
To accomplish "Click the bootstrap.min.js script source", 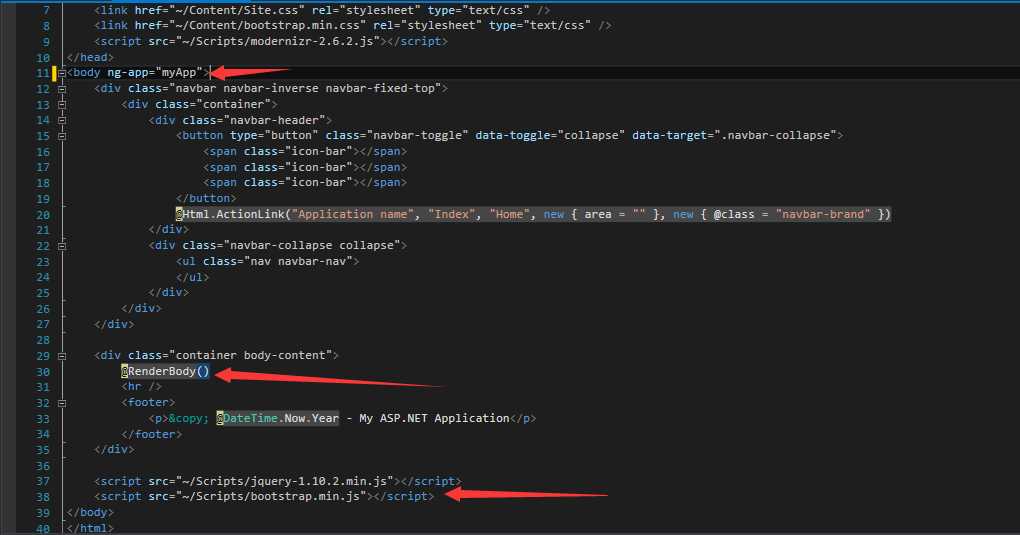I will [271, 496].
